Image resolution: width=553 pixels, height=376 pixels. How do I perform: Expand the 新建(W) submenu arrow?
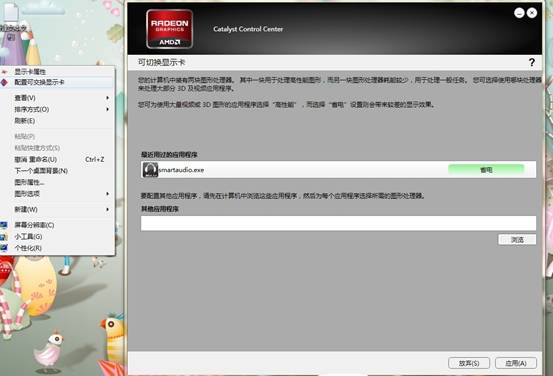point(107,210)
